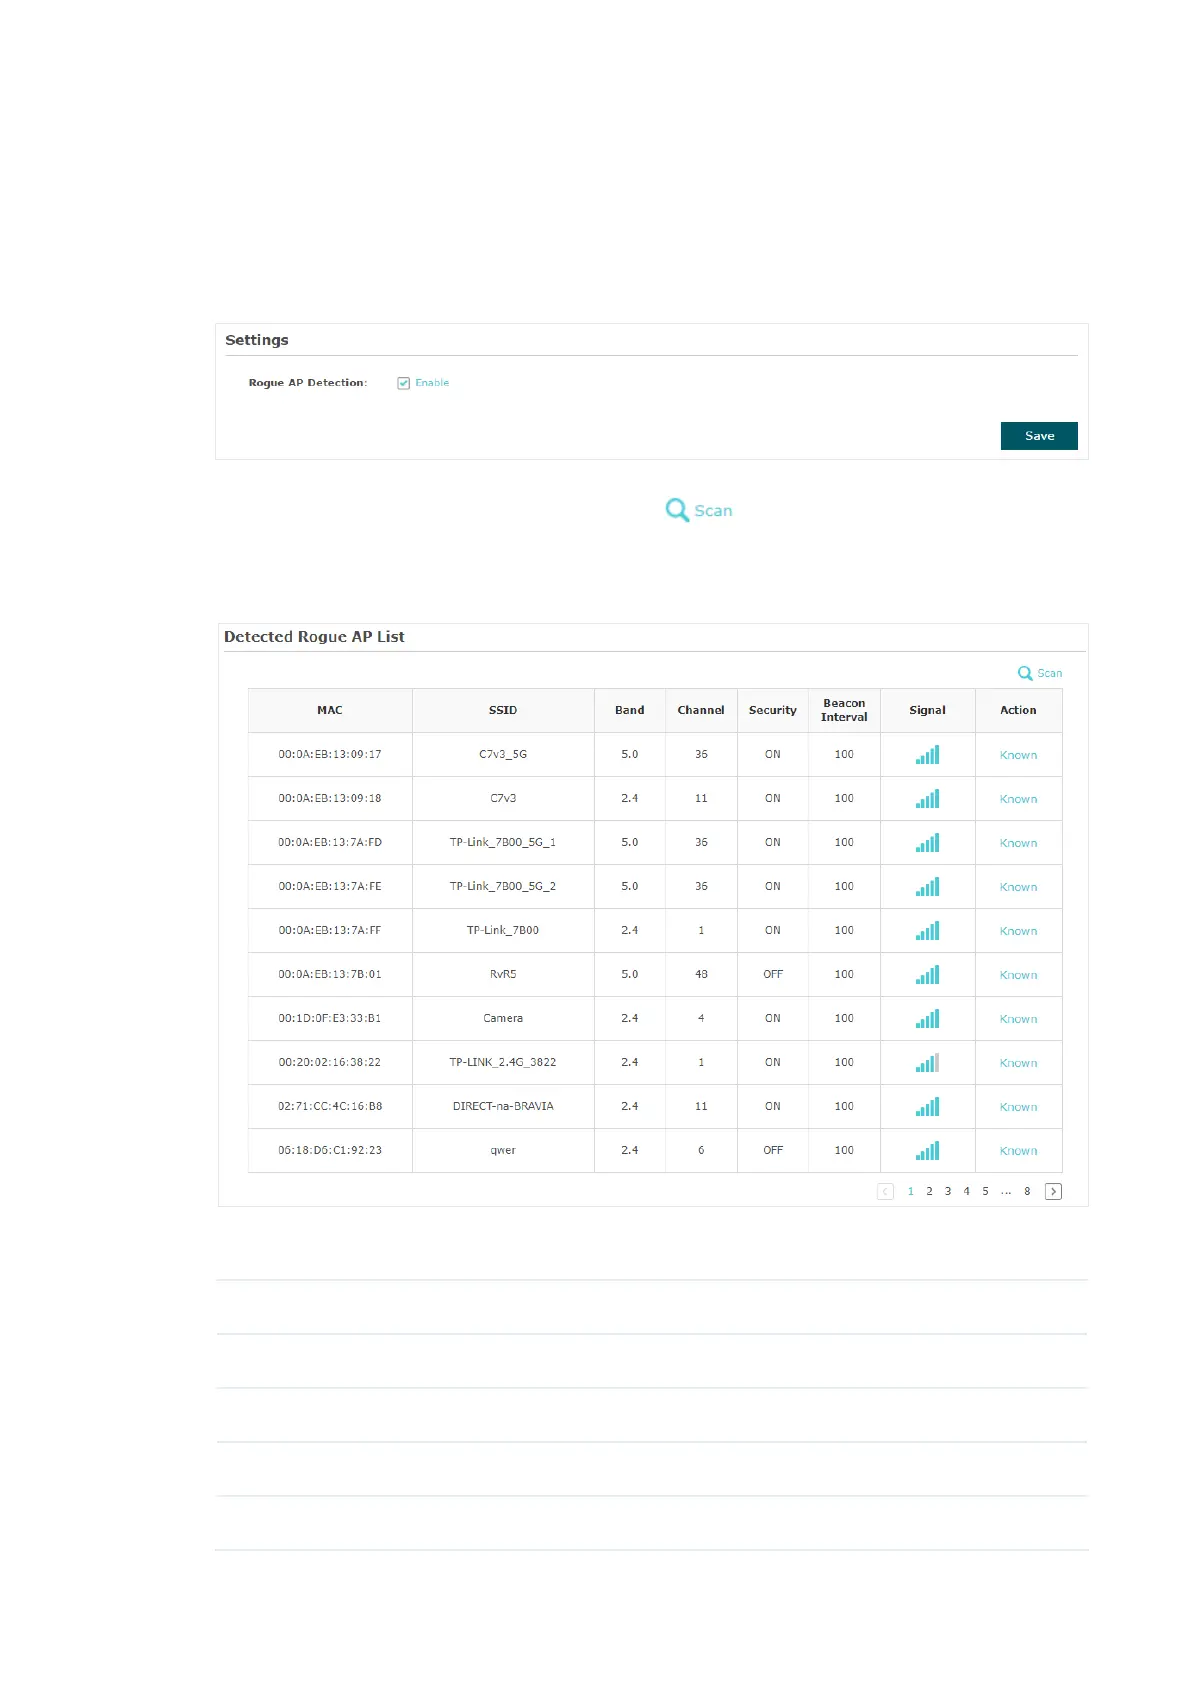Image resolution: width=1191 pixels, height=1684 pixels.
Task: Select MAC address 02:71:CC:4C:16:B8
Action: click(x=330, y=1107)
